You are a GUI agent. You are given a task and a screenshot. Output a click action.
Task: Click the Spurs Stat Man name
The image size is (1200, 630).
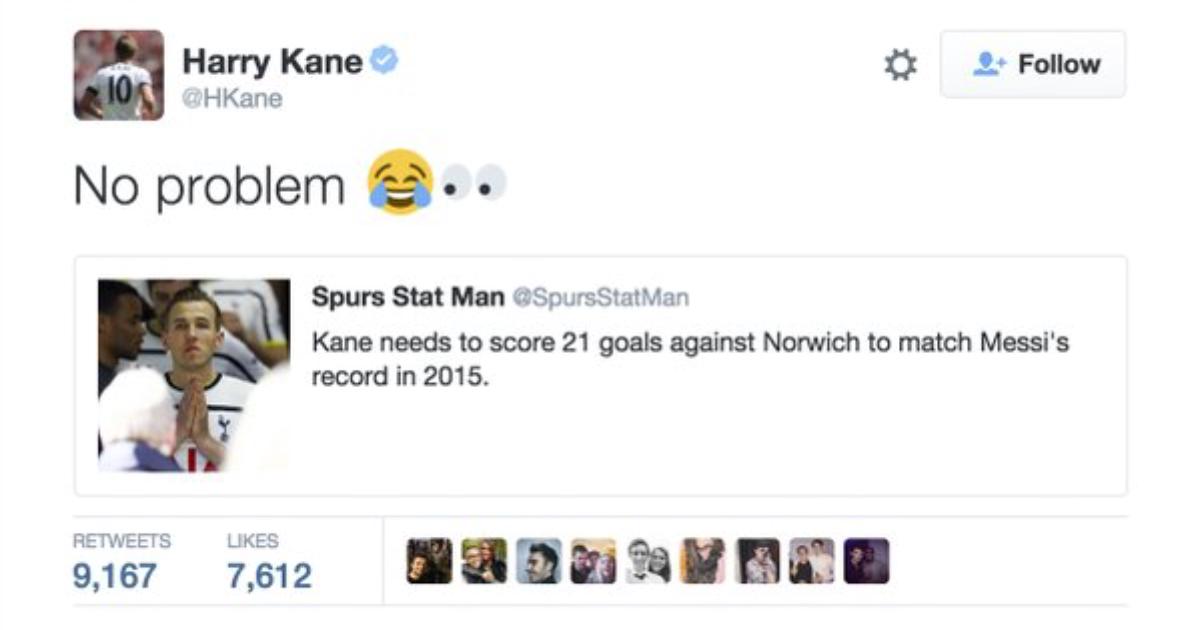(408, 297)
